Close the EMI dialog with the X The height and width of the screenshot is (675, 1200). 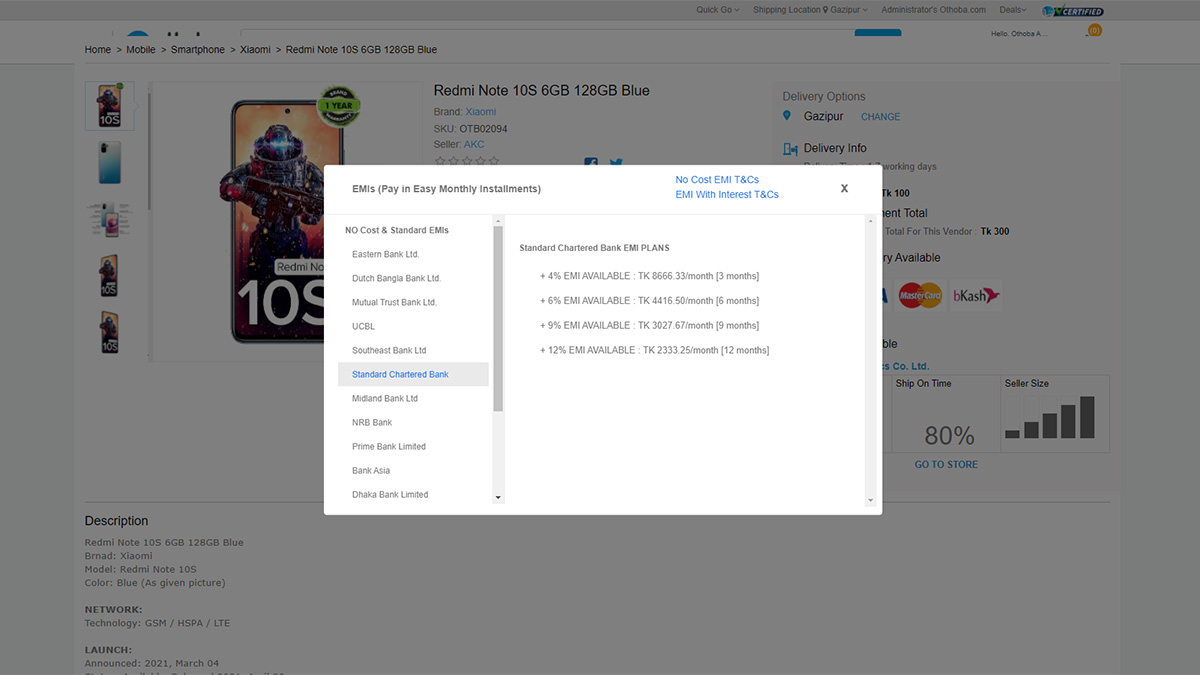844,188
